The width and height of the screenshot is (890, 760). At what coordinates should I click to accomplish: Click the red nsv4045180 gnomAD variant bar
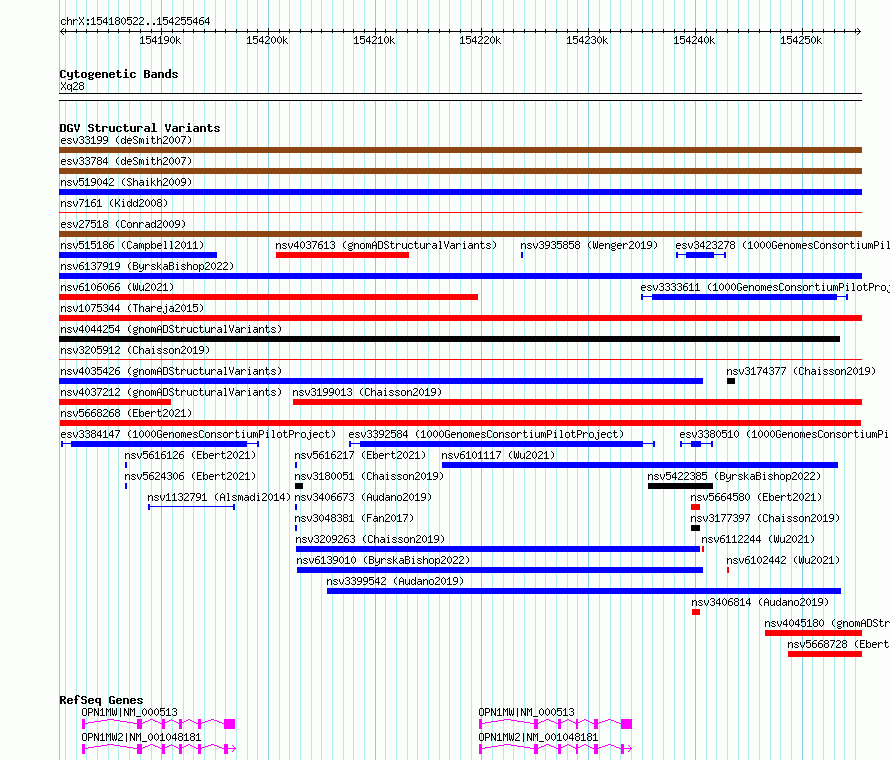[x=813, y=633]
